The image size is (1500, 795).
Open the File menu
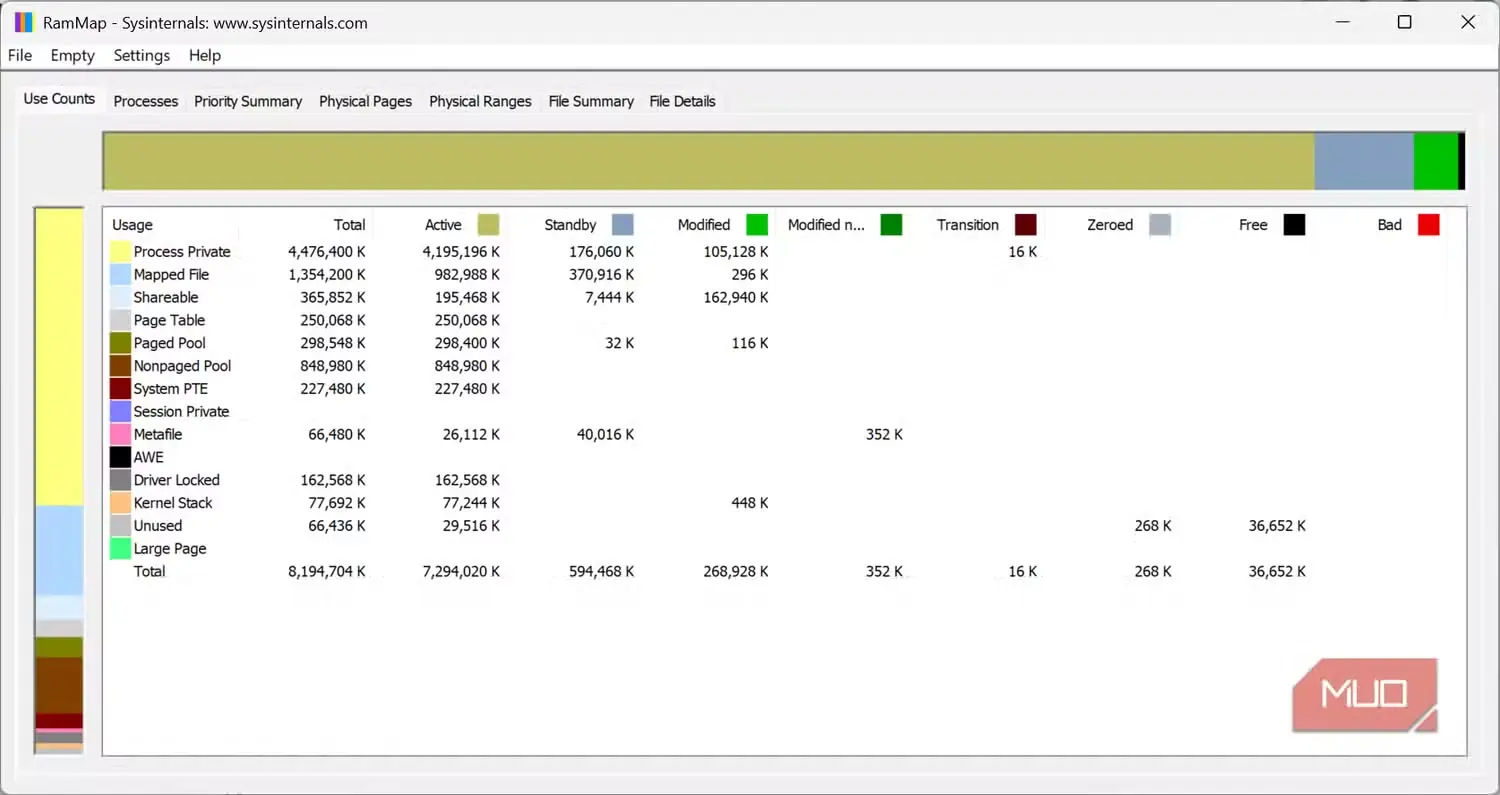[x=20, y=55]
